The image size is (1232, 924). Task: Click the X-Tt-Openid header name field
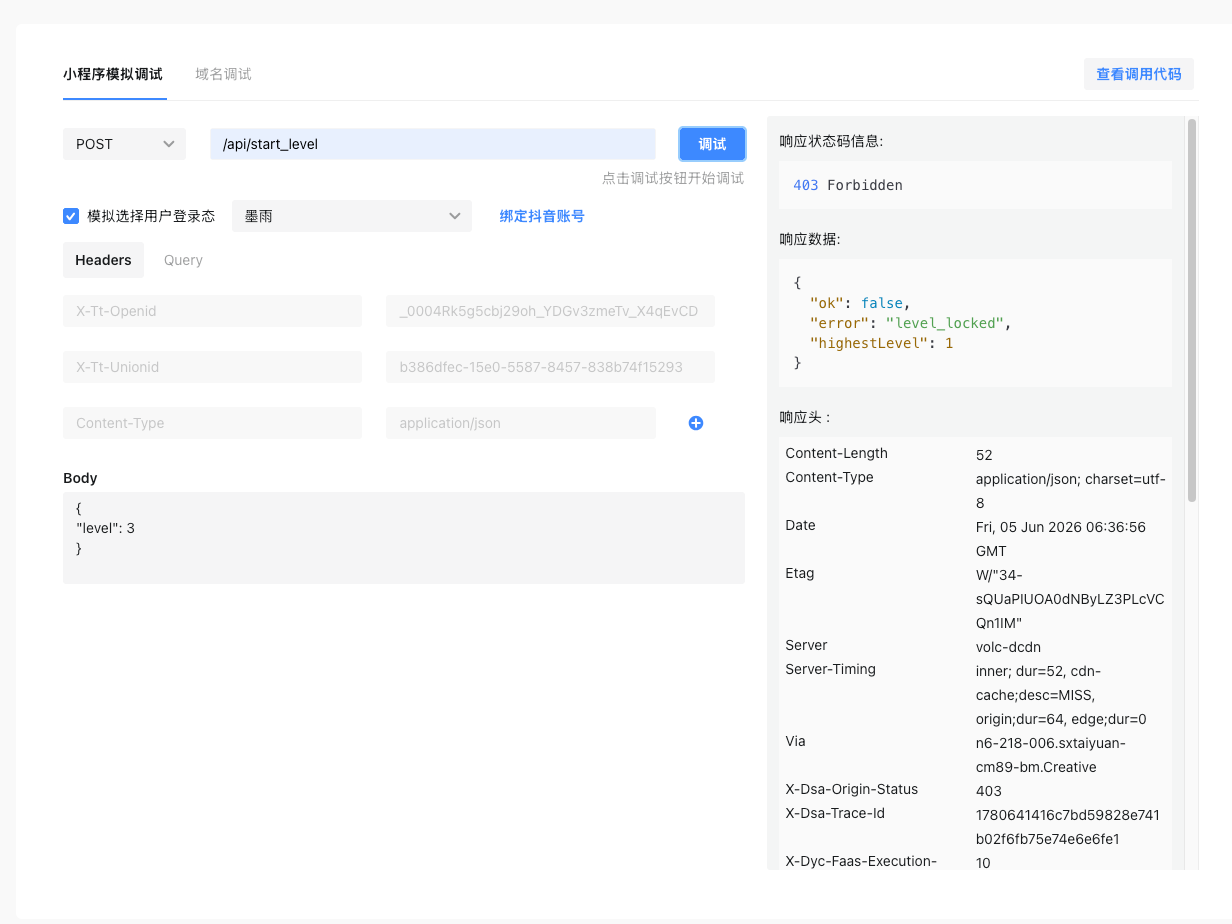pos(212,311)
